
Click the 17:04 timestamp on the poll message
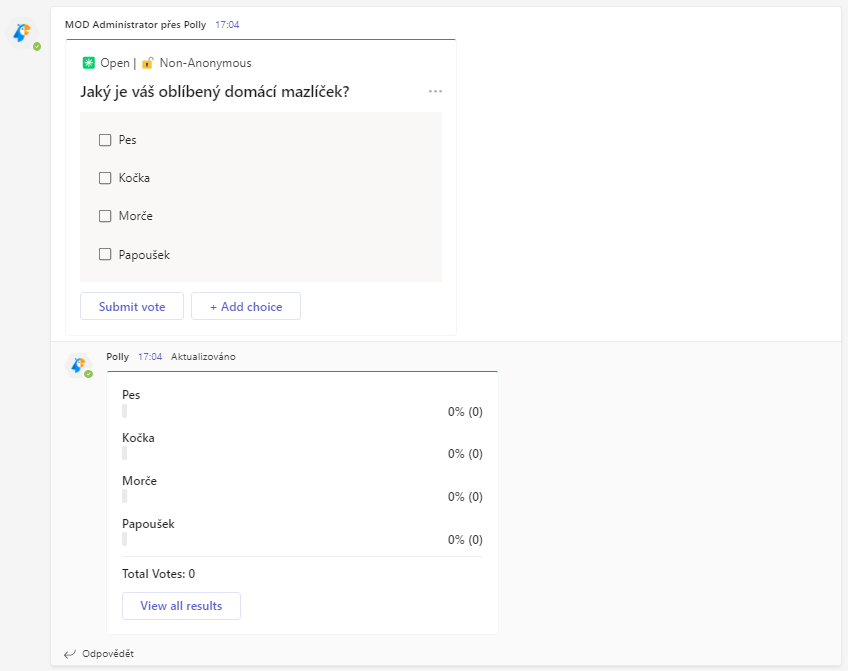point(227,24)
